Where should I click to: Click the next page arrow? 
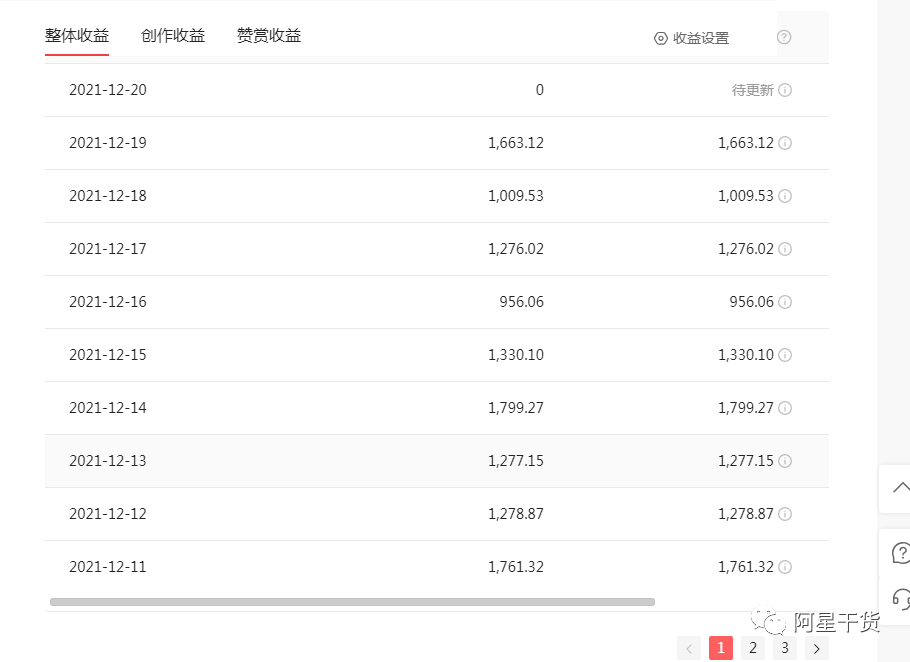[817, 648]
